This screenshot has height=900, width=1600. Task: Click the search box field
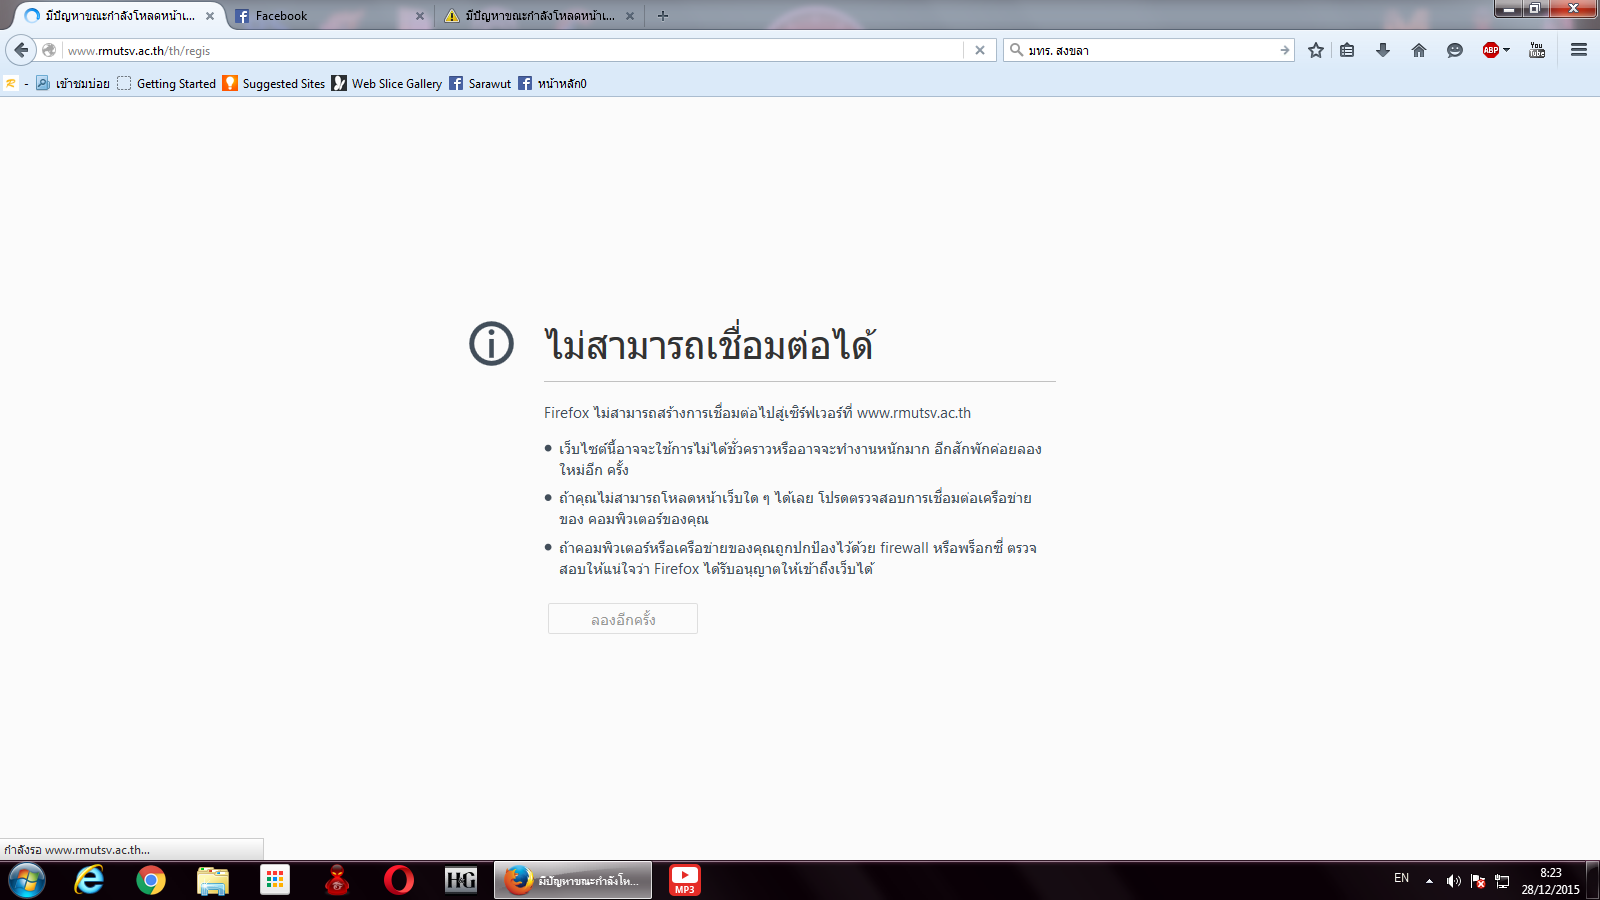click(x=1150, y=50)
